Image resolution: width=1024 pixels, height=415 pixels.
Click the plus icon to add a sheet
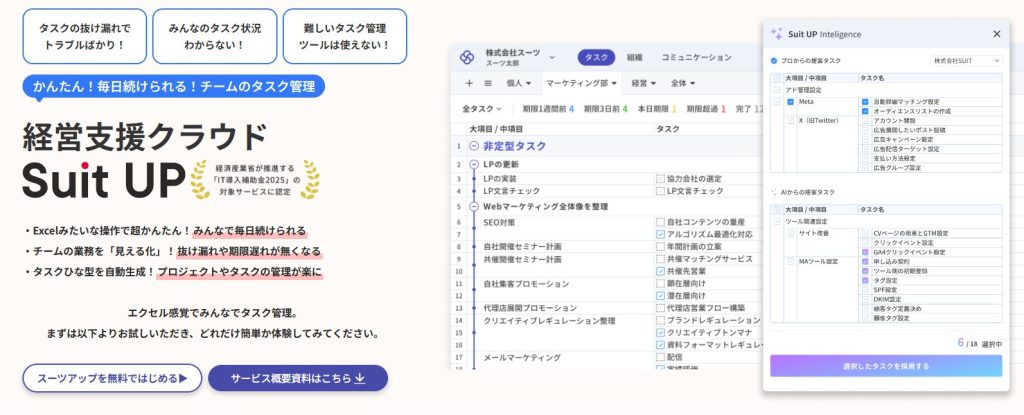coord(469,83)
